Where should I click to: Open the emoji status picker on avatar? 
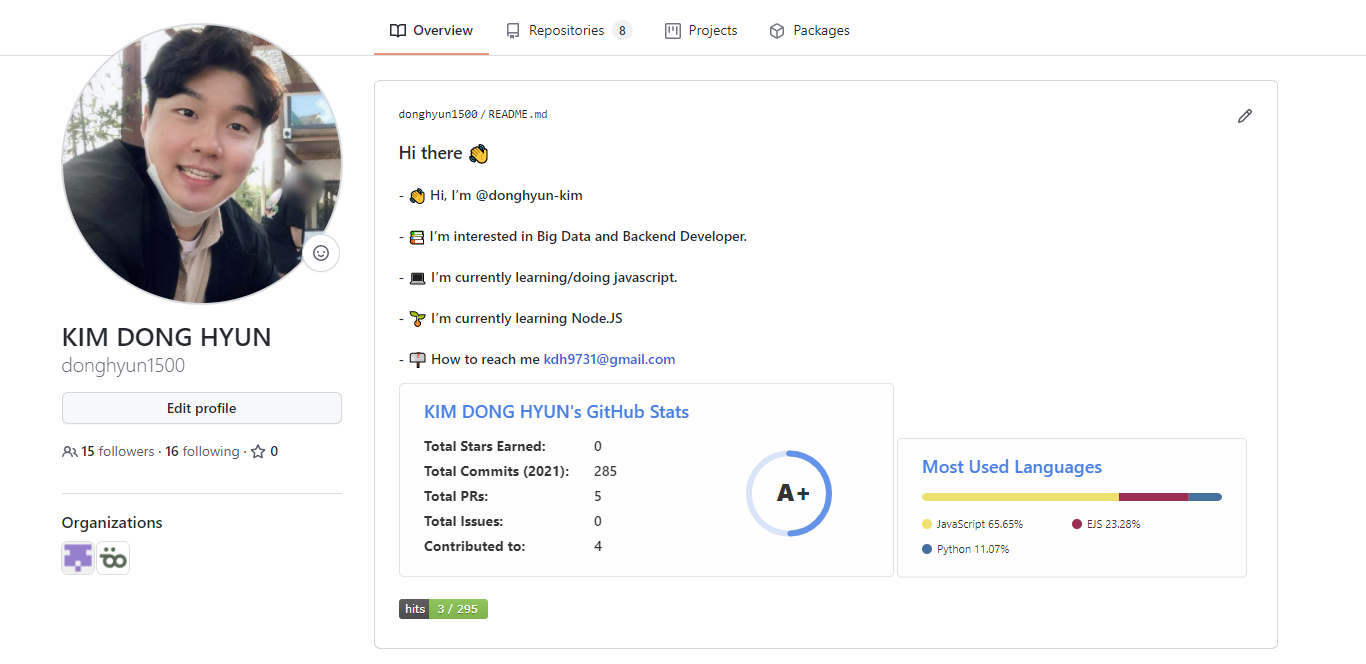coord(321,253)
